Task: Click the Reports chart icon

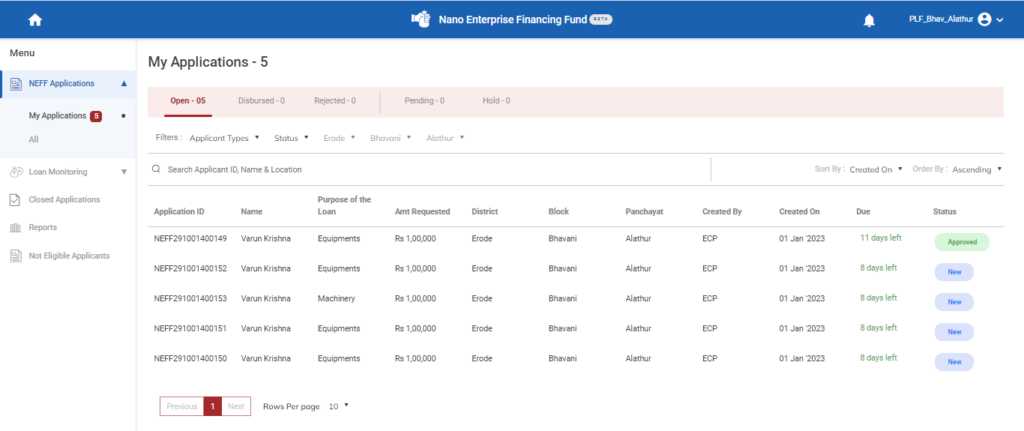Action: click(16, 228)
